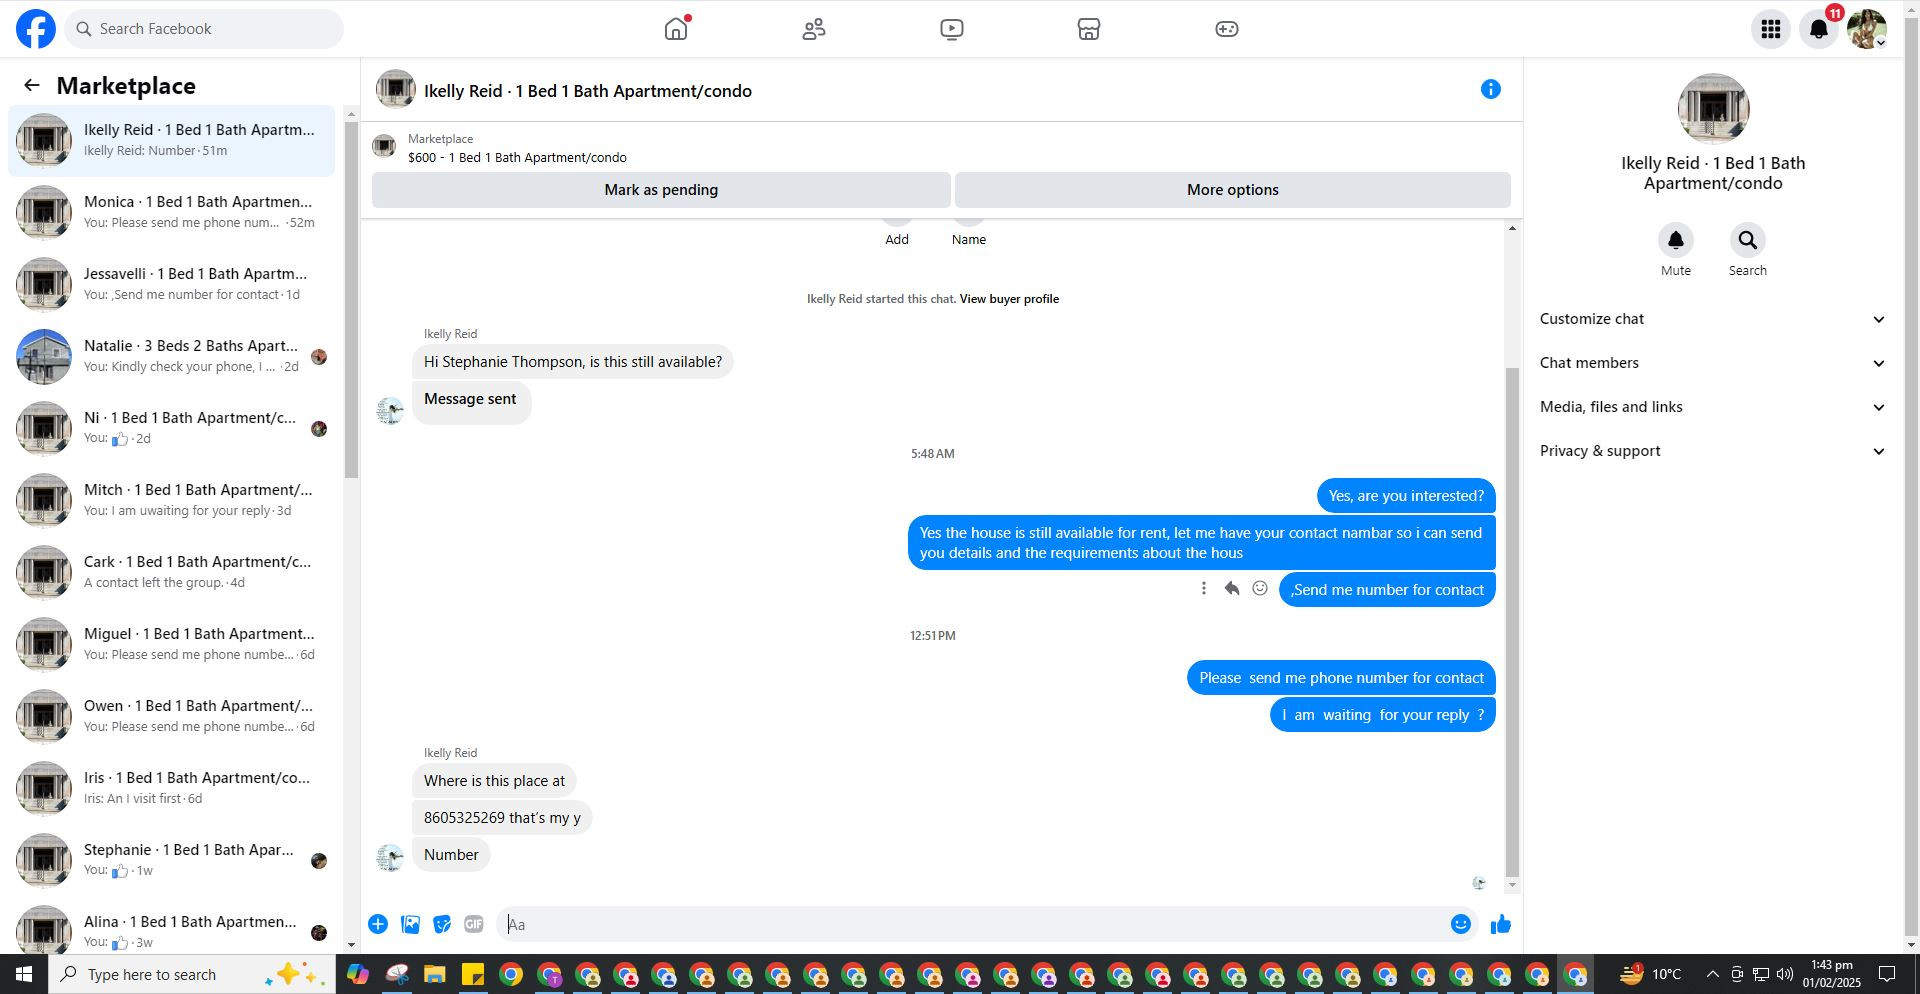Attach a photo using the image icon
Screen dimensions: 1920x994
410,924
